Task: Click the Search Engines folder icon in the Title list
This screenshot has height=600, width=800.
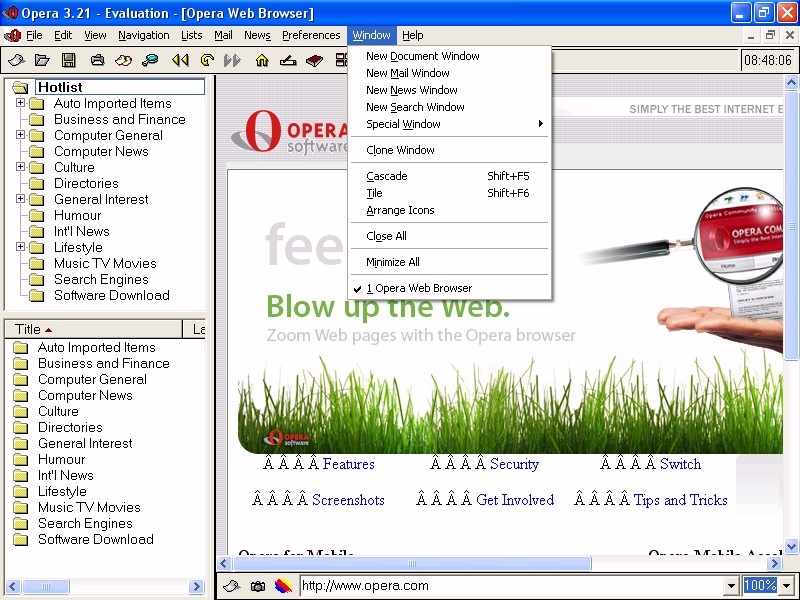Action: coord(20,523)
